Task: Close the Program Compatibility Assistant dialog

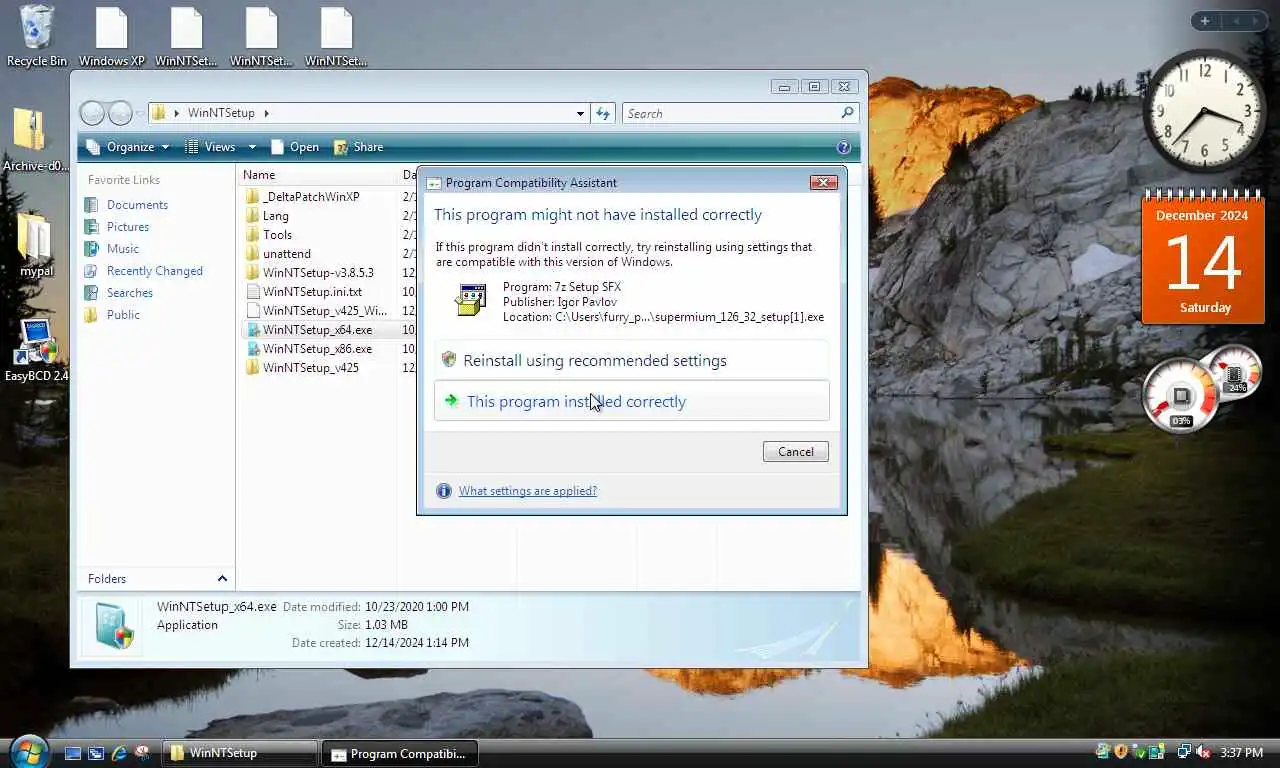Action: pyautogui.click(x=823, y=182)
